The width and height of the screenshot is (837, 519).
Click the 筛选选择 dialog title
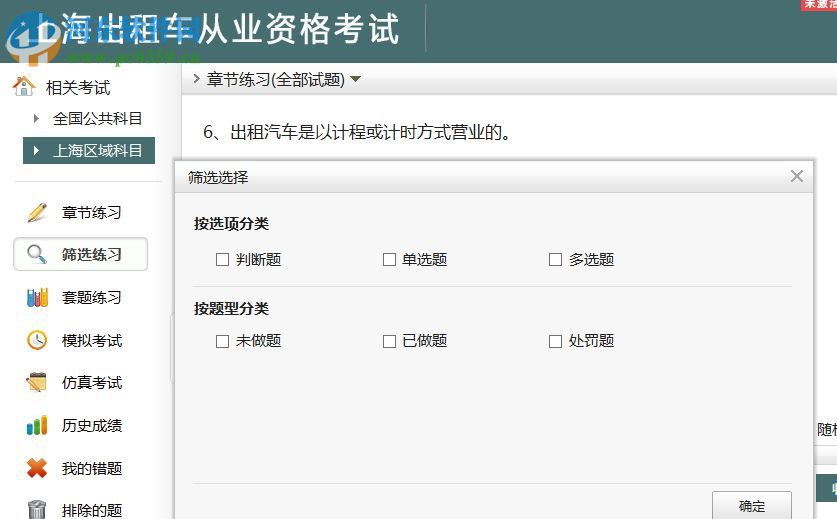point(218,177)
